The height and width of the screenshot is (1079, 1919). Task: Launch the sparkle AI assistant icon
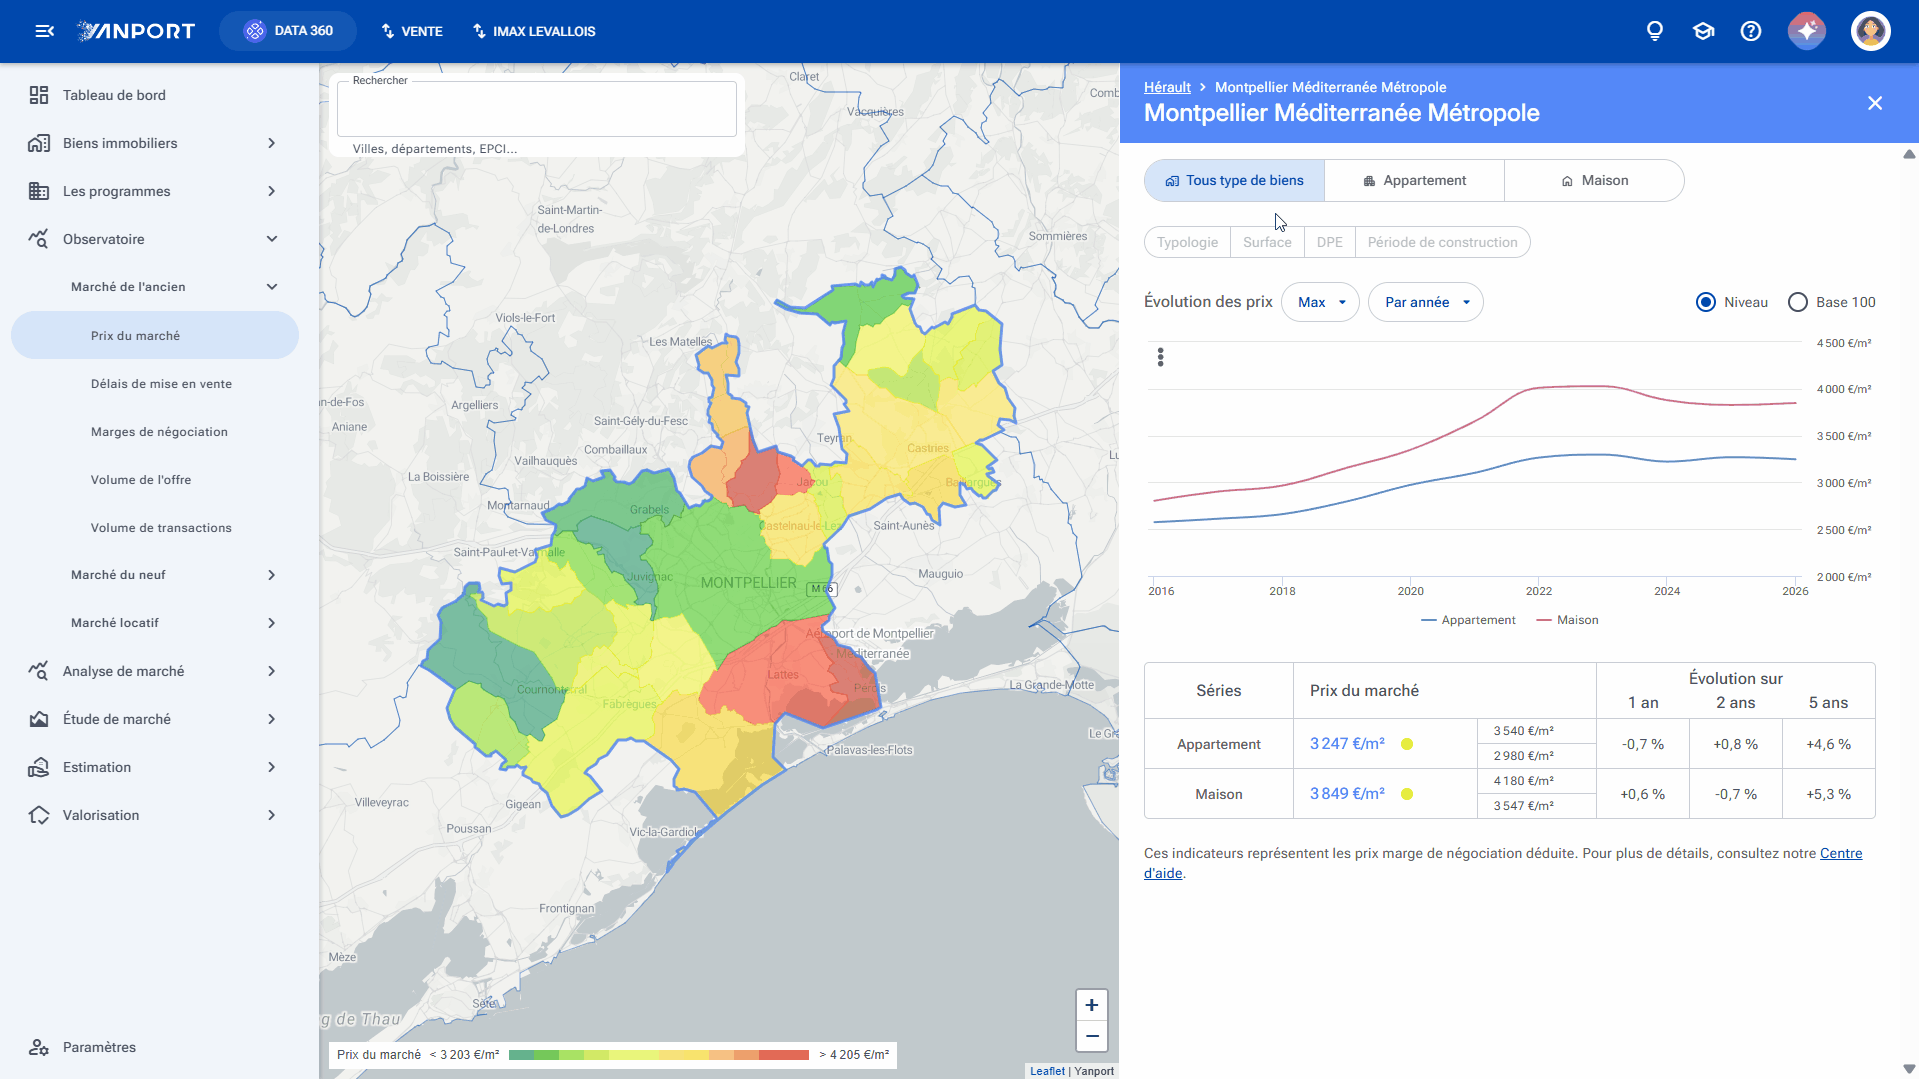click(1807, 31)
